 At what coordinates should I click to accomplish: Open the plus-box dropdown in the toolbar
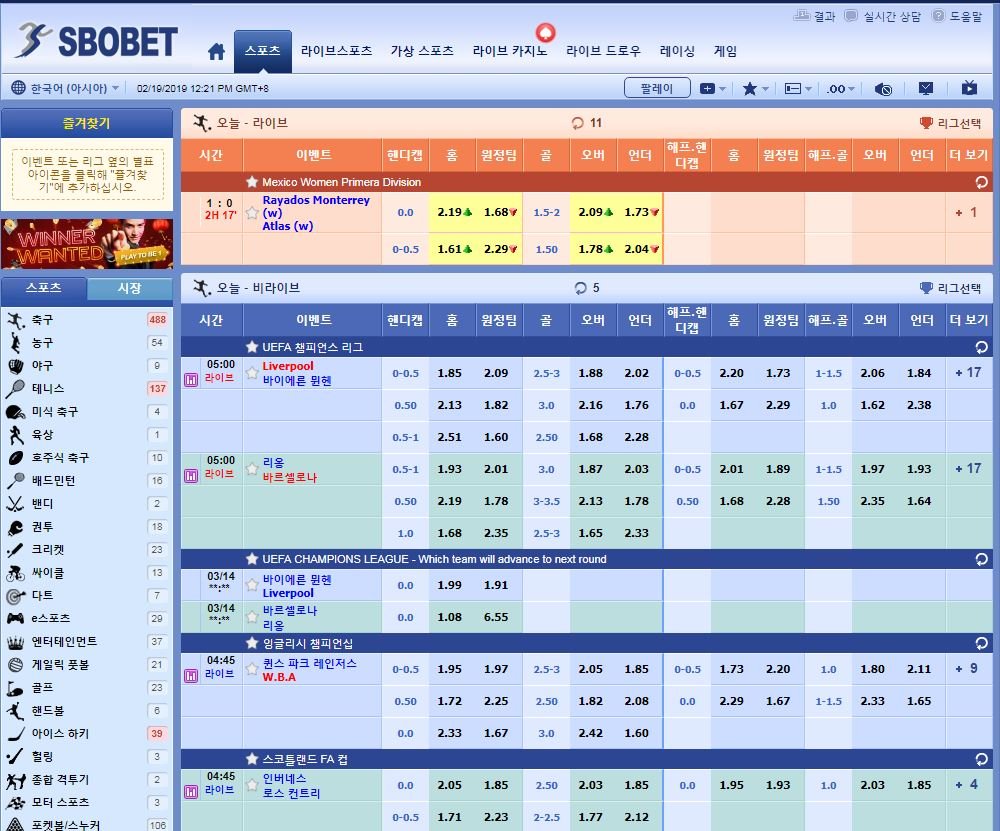(x=712, y=89)
